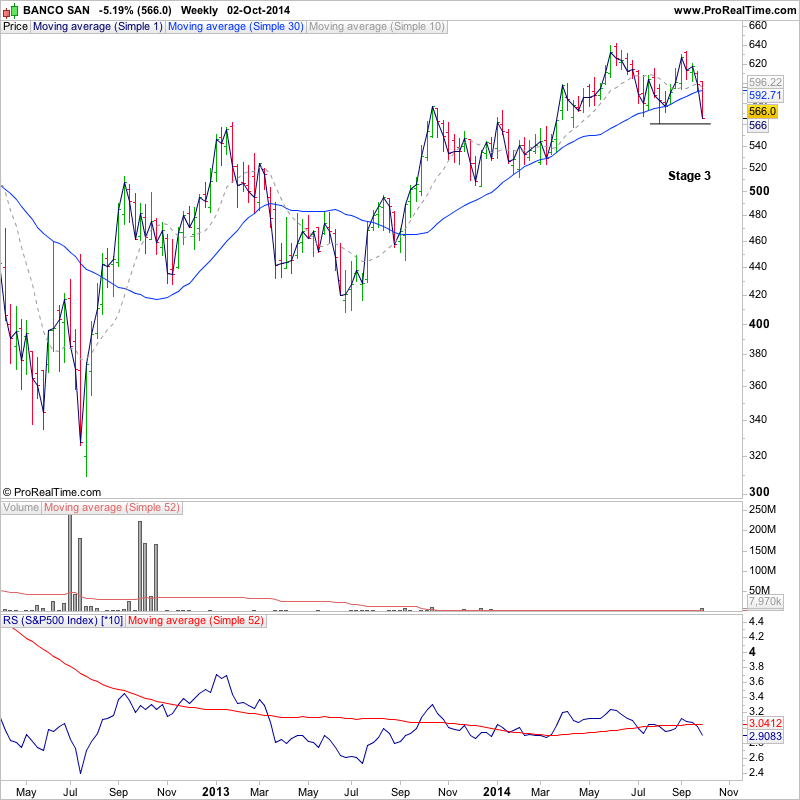Viewport: 800px width, 800px height.
Task: Select the RS (S&P500 Index) [*10] label
Action: pos(63,620)
